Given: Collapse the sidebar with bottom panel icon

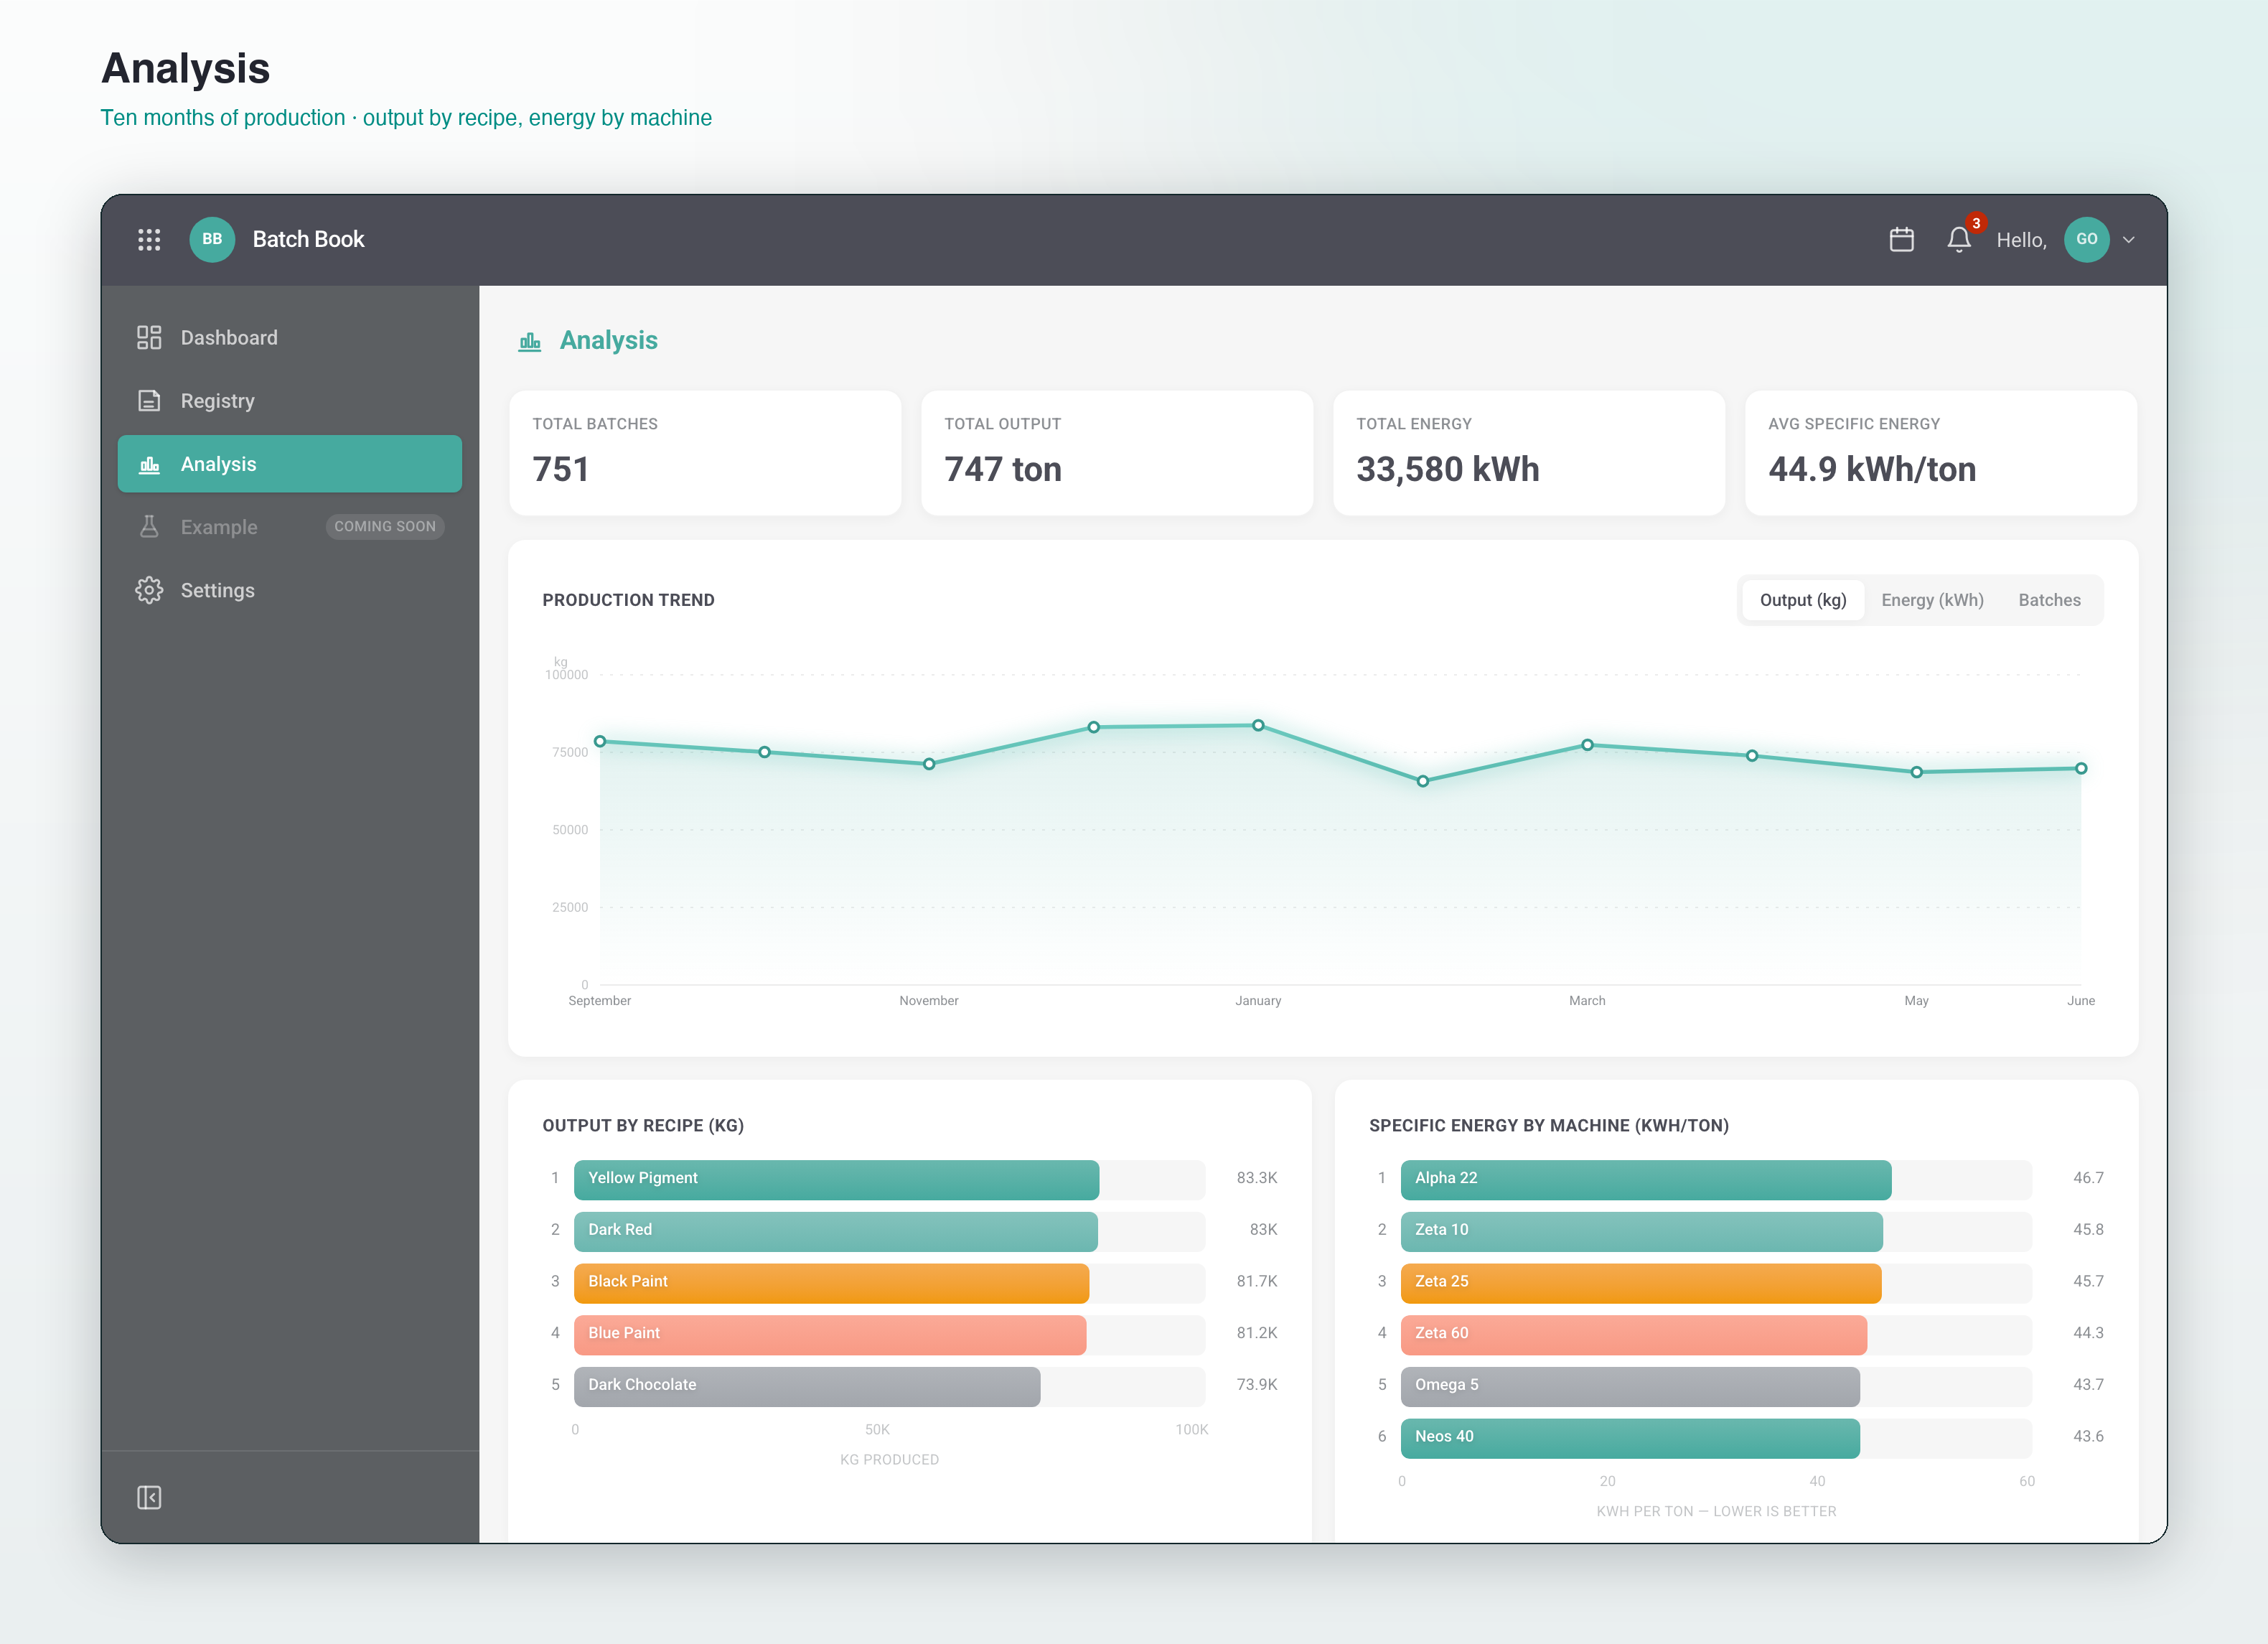Looking at the screenshot, I should coord(149,1497).
